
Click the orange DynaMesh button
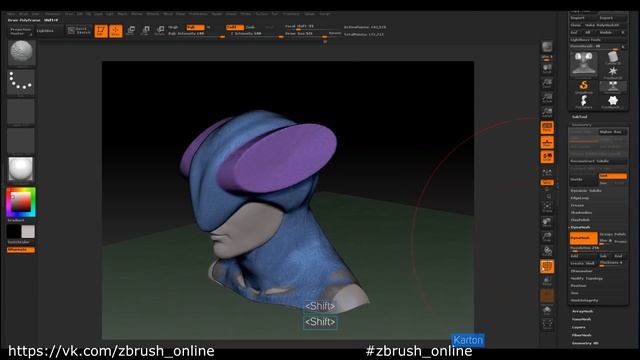[584, 238]
